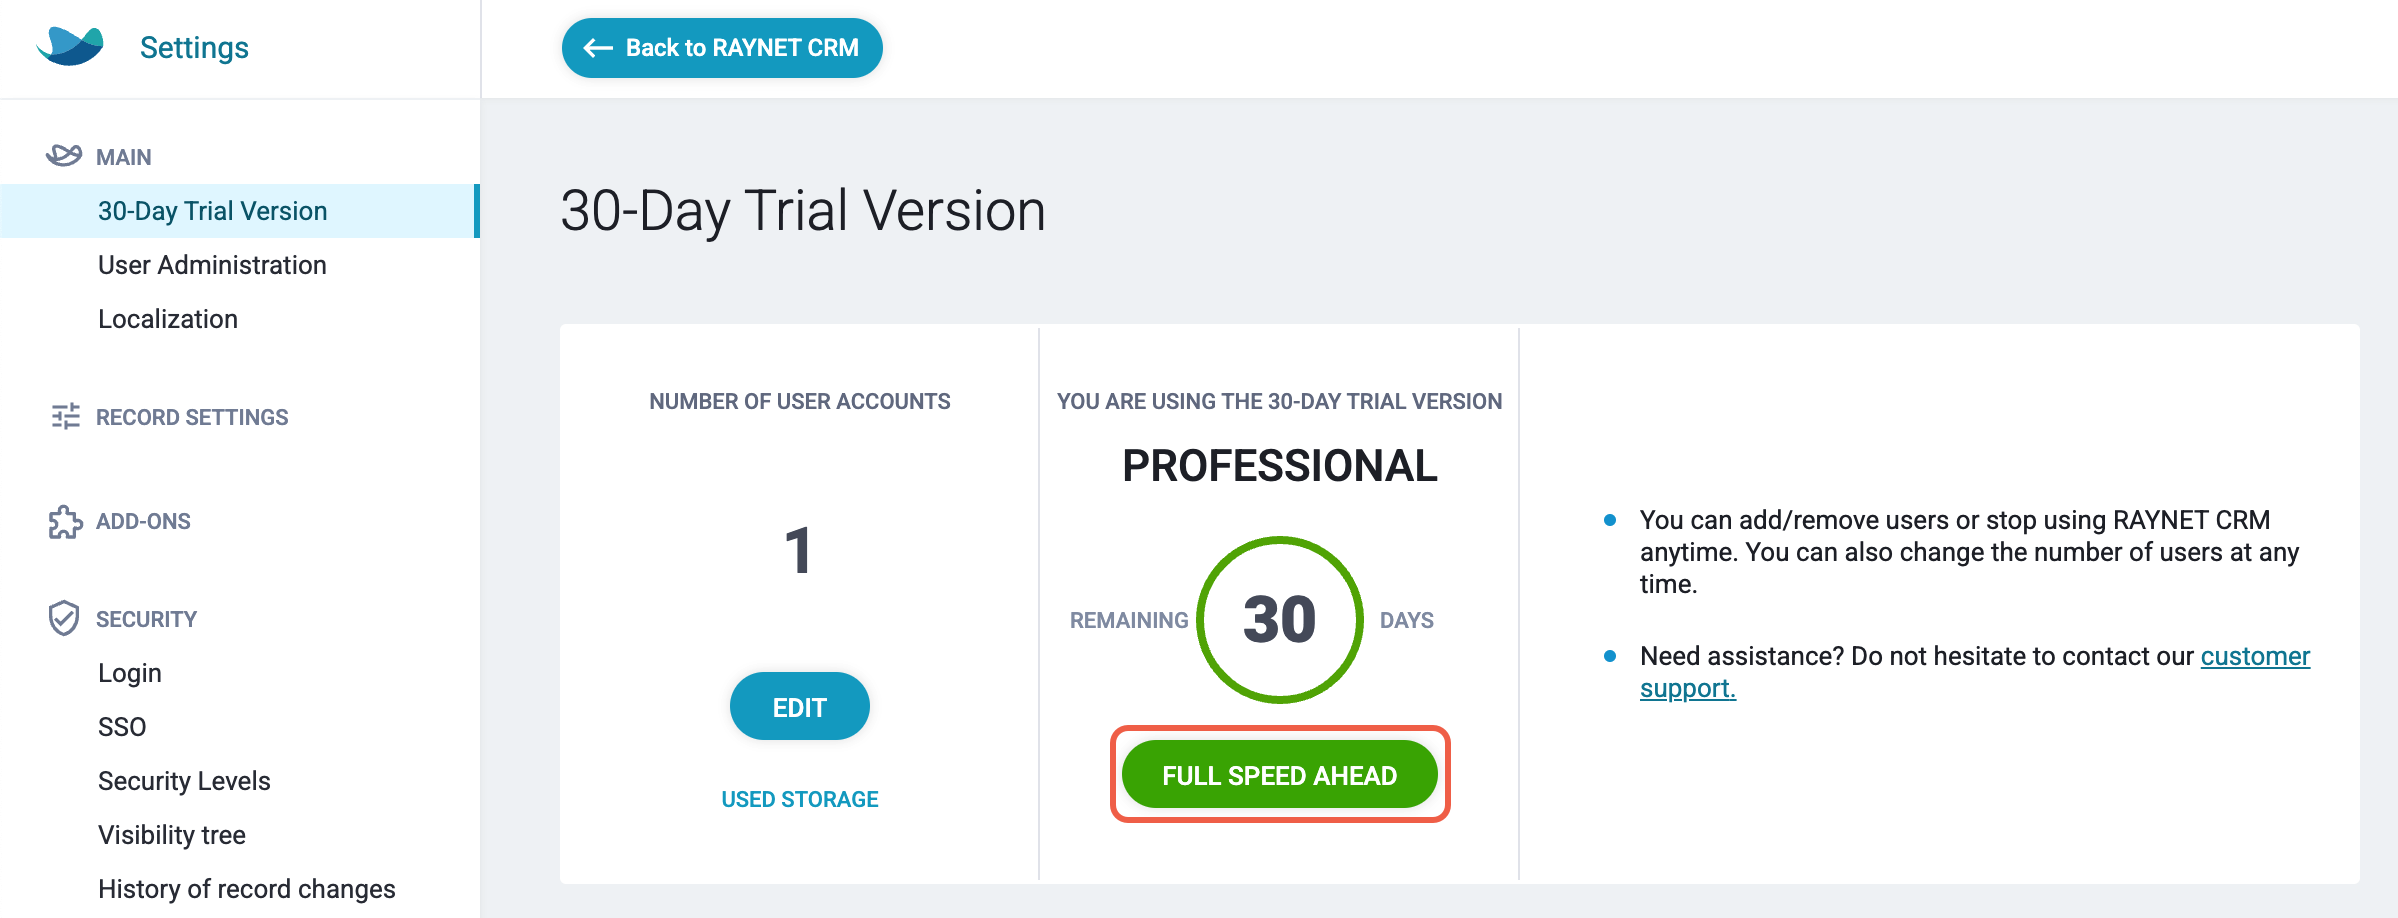Open Localization settings
Screen dimensions: 2398x918
[x=168, y=319]
